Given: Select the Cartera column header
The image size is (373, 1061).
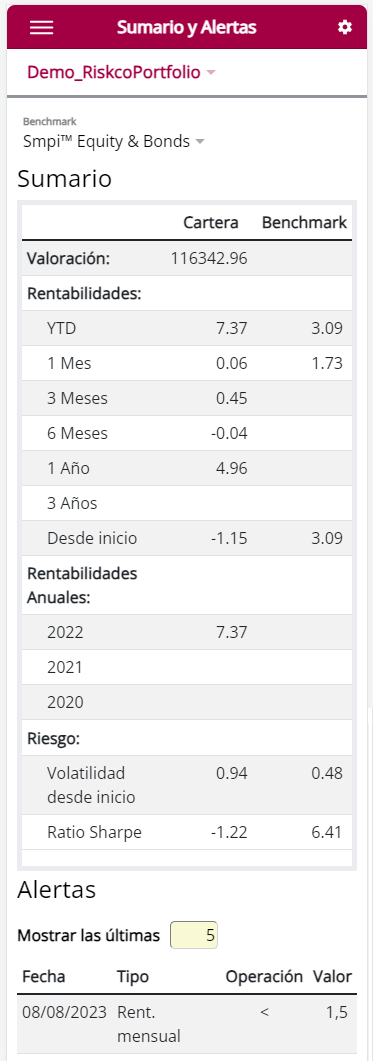Looking at the screenshot, I should [x=211, y=223].
